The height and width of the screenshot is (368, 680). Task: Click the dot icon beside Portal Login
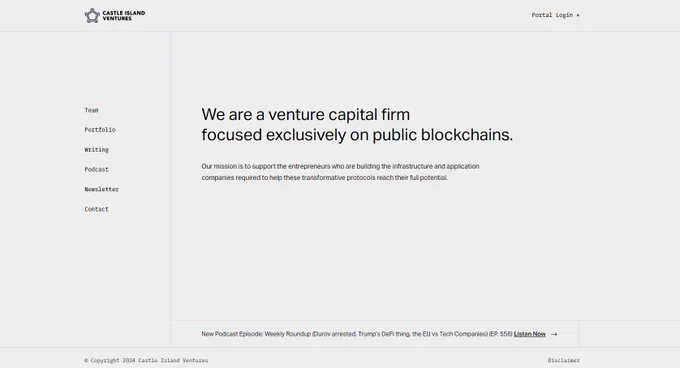578,15
